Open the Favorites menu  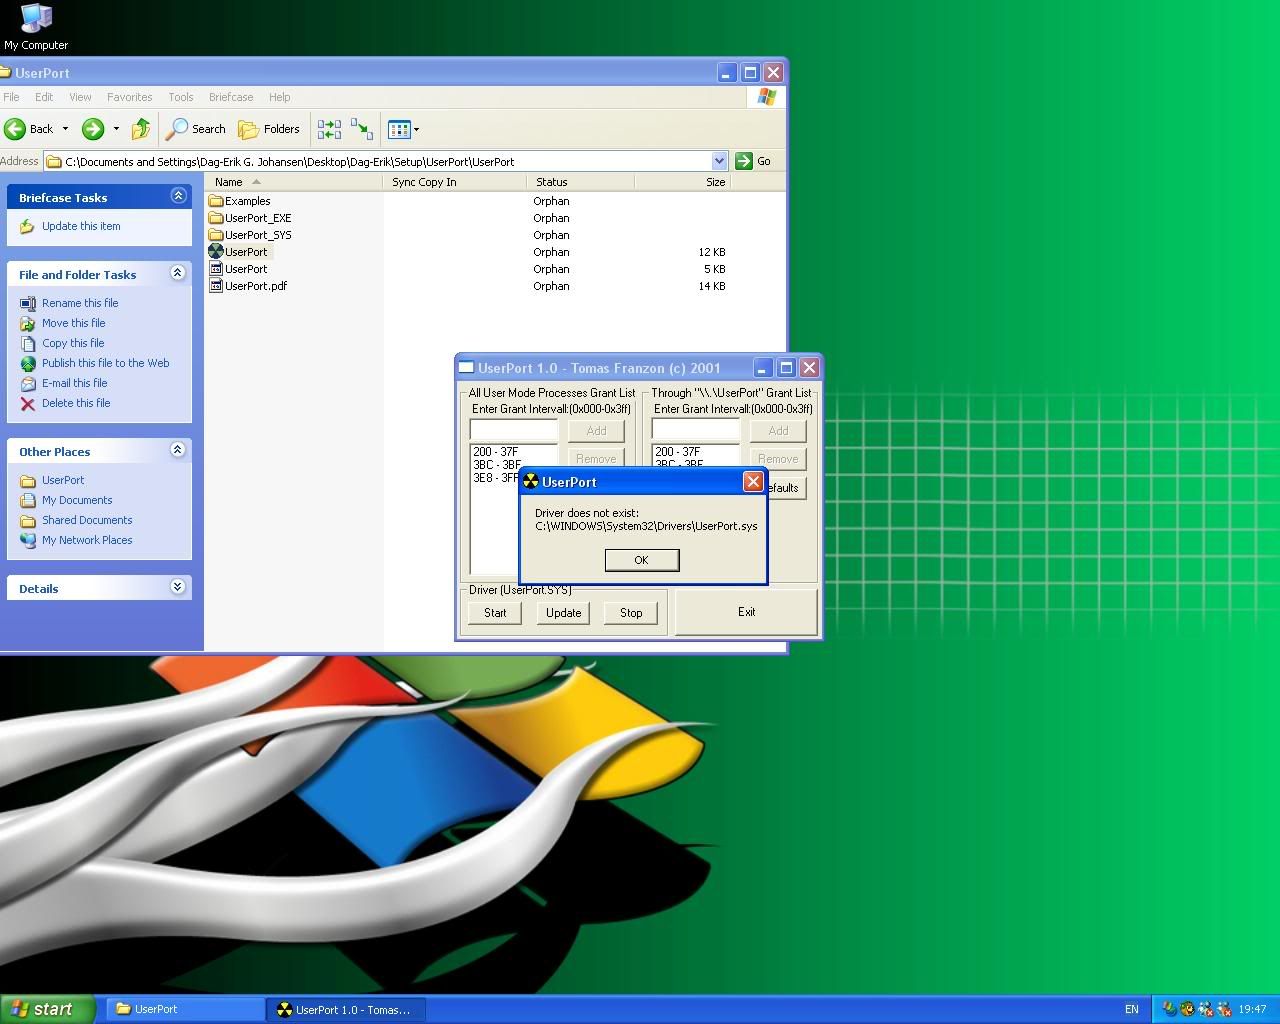tap(129, 97)
